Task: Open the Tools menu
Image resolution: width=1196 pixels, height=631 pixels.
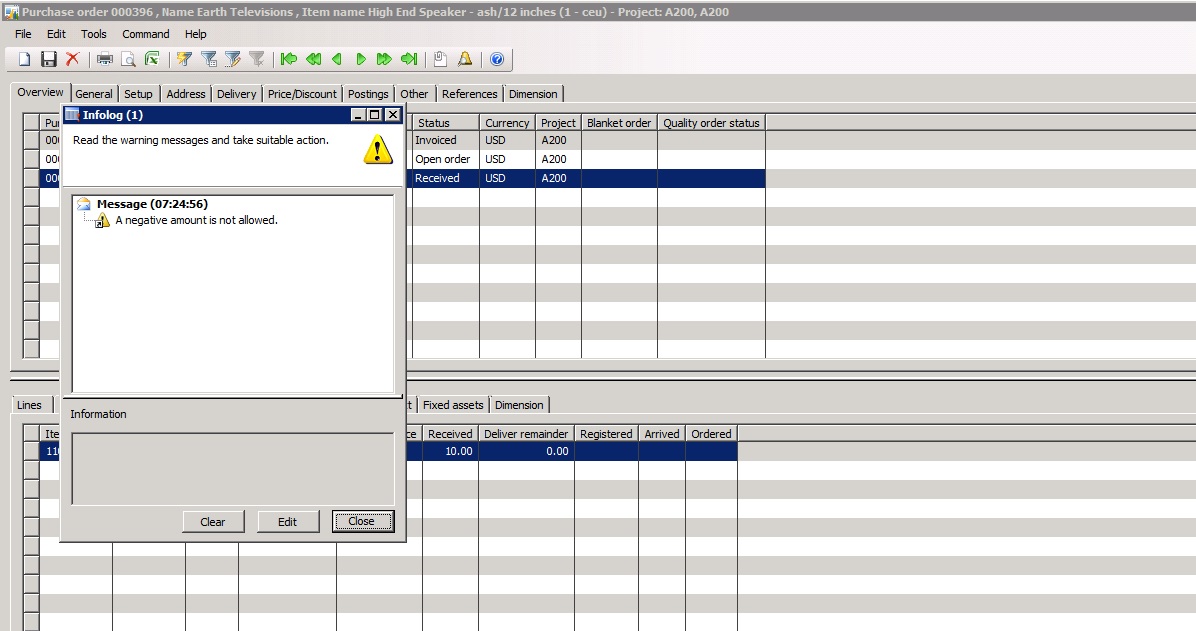Action: 94,34
